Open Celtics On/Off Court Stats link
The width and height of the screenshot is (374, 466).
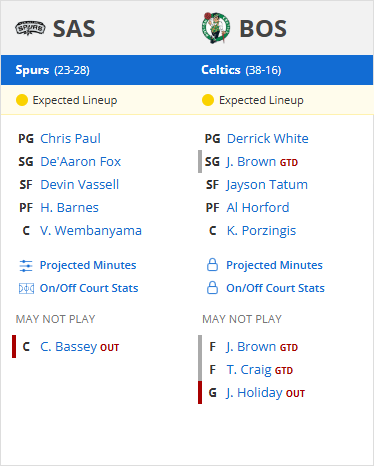[275, 288]
